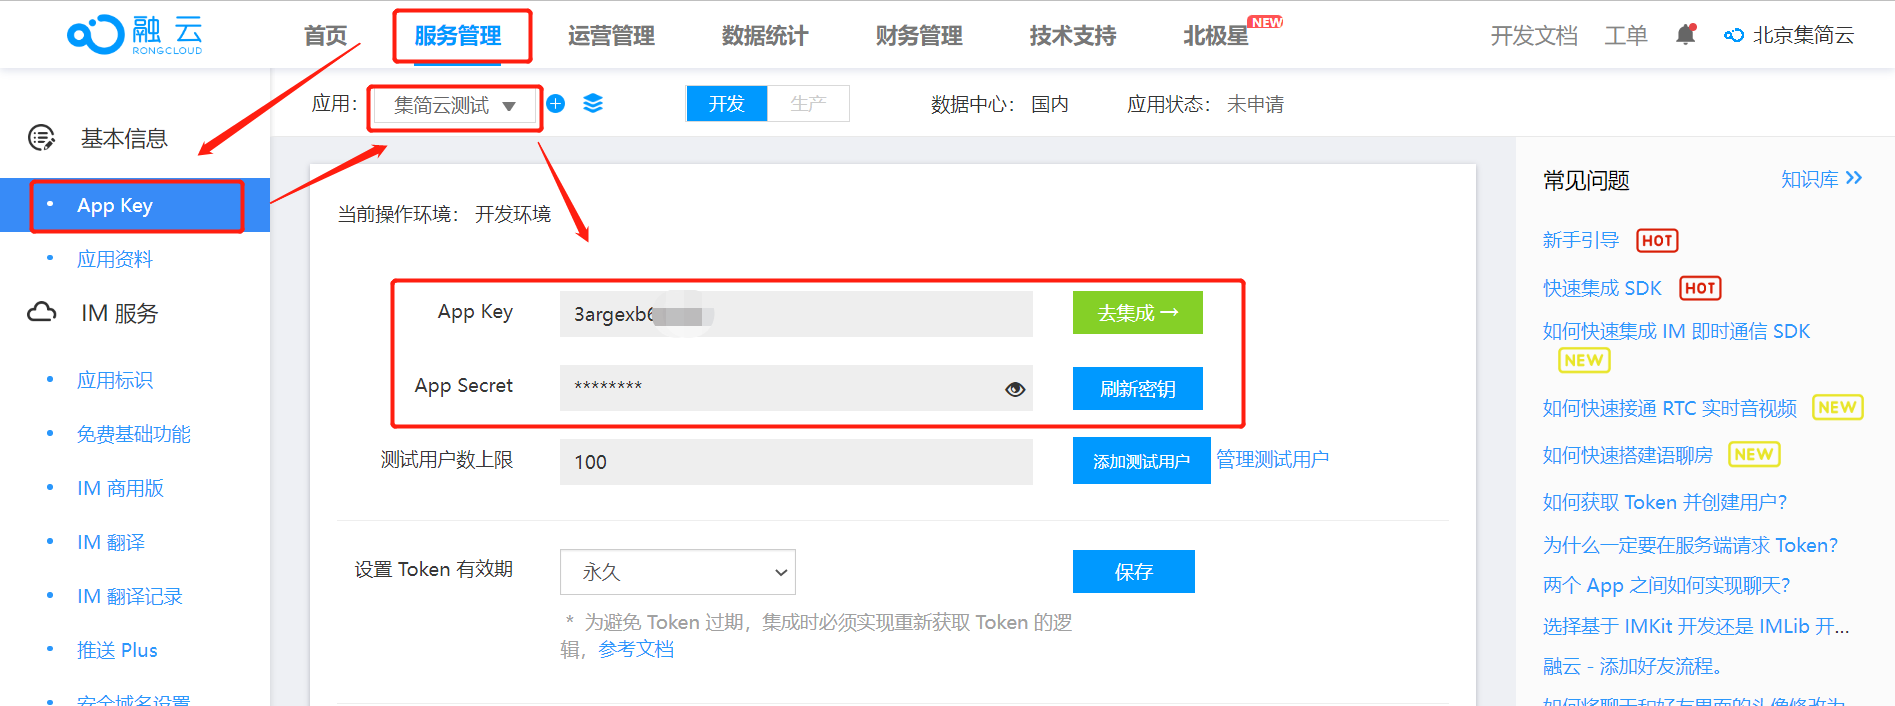
Task: Open 如何获取 Token 并创建用户 link
Action: point(1665,502)
